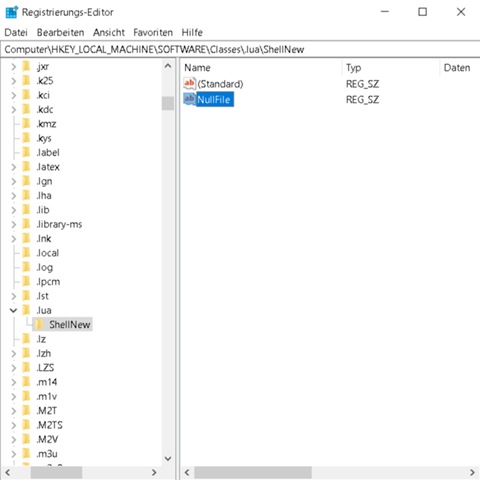Screen dimensions: 480x480
Task: Open the Bearbeiten menu
Action: coord(60,32)
